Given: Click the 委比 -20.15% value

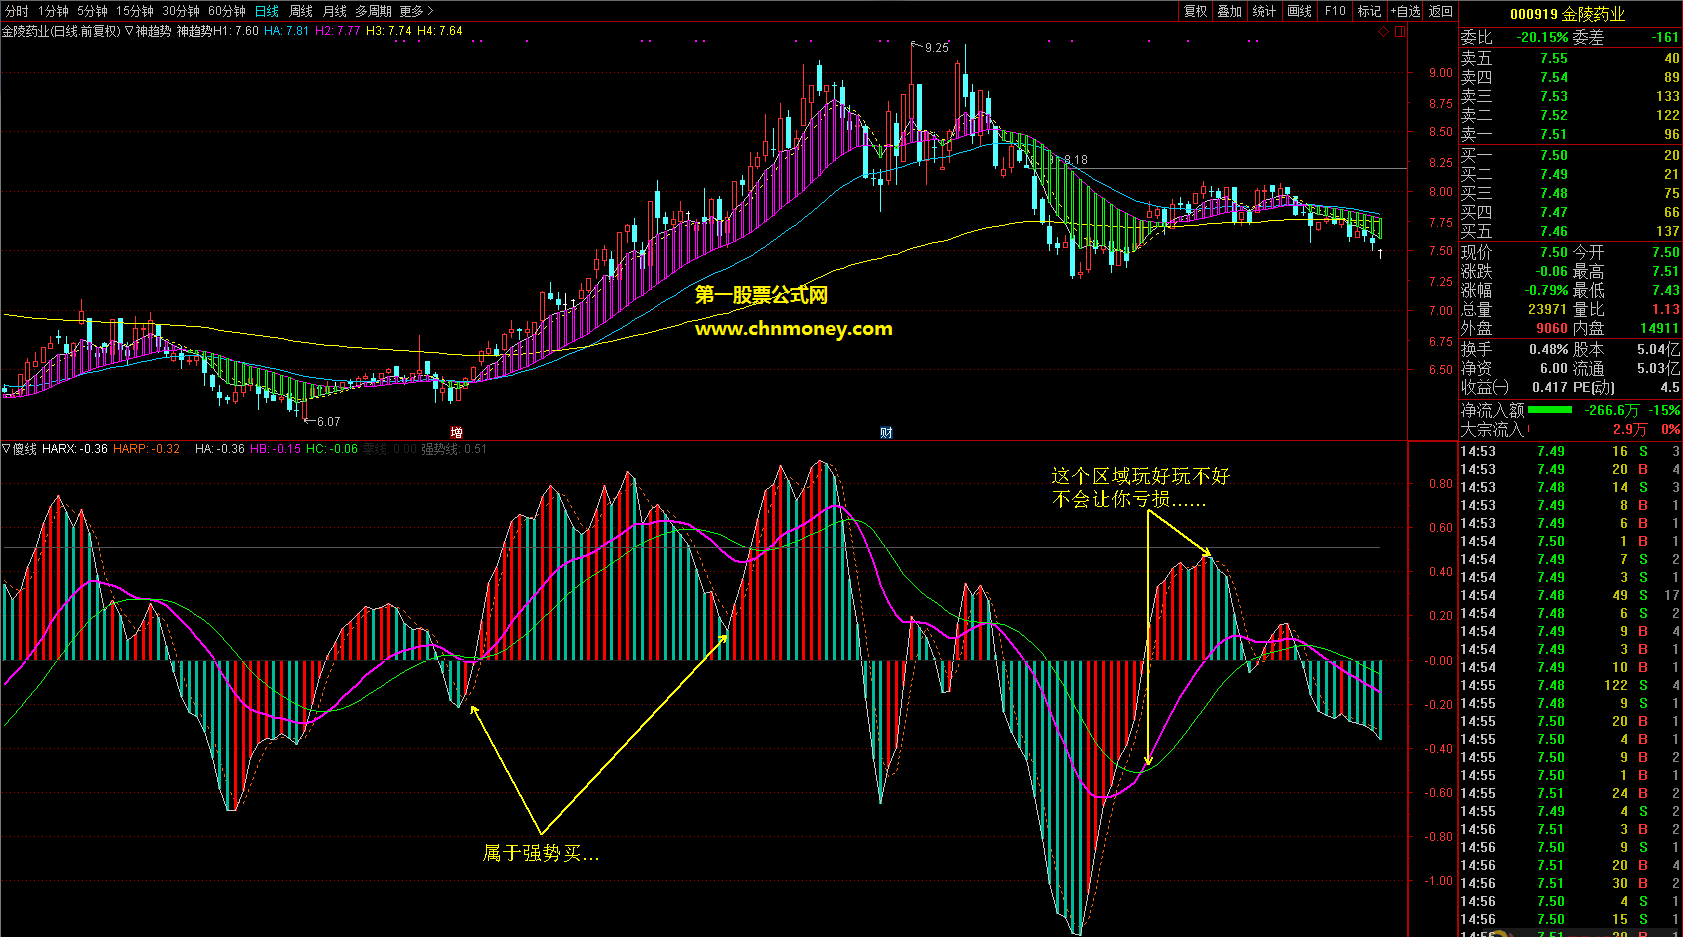Looking at the screenshot, I should click(1543, 38).
